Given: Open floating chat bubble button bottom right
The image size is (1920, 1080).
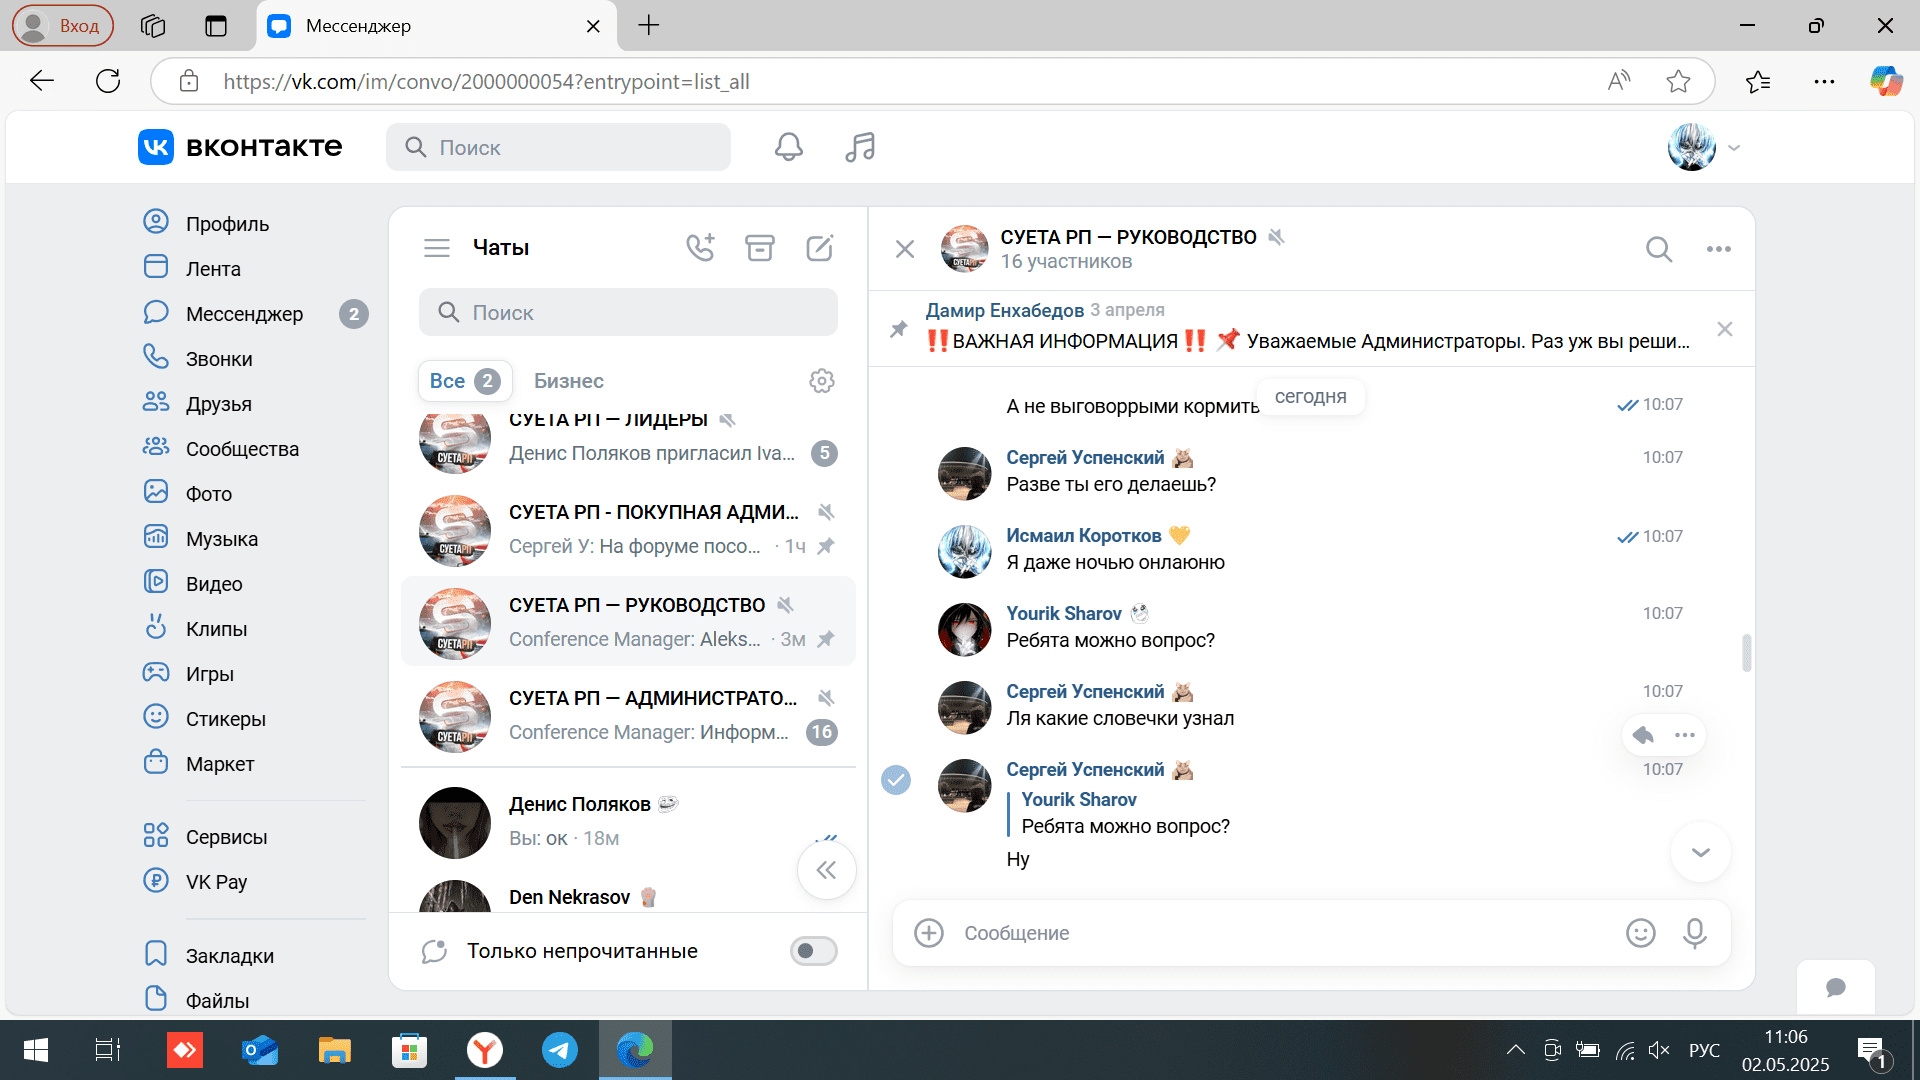Looking at the screenshot, I should [x=1836, y=988].
